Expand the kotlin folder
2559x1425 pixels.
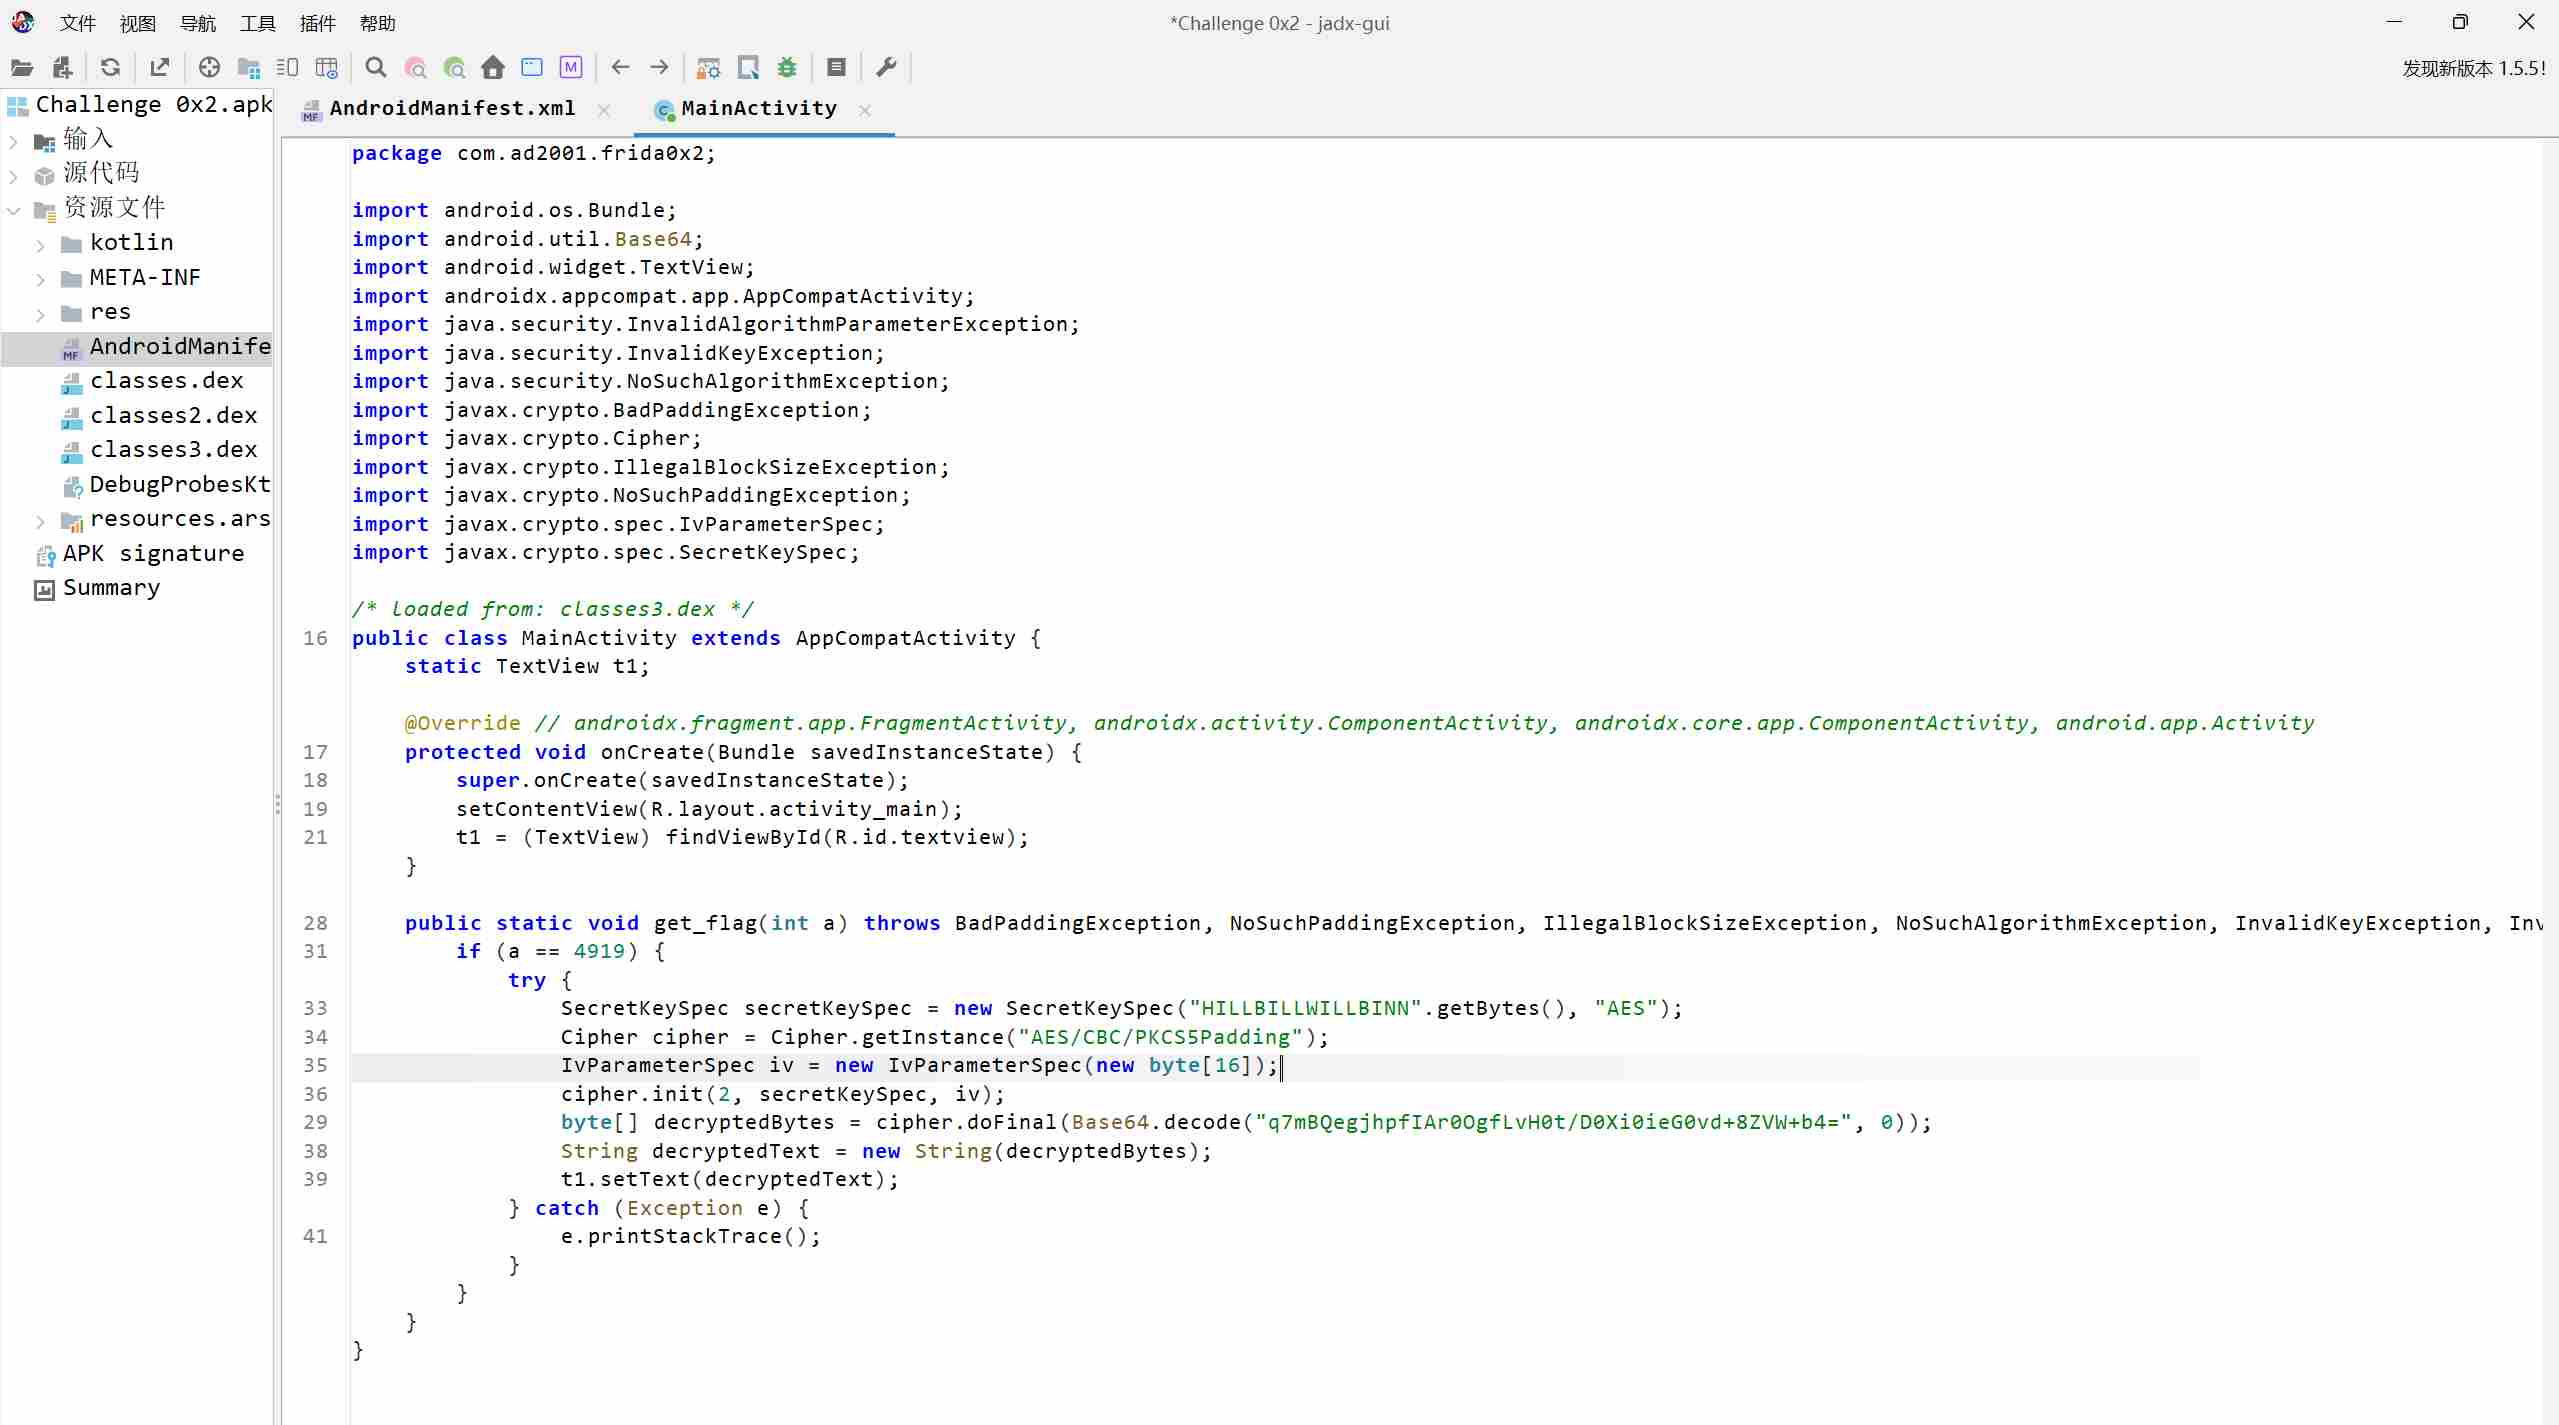40,246
